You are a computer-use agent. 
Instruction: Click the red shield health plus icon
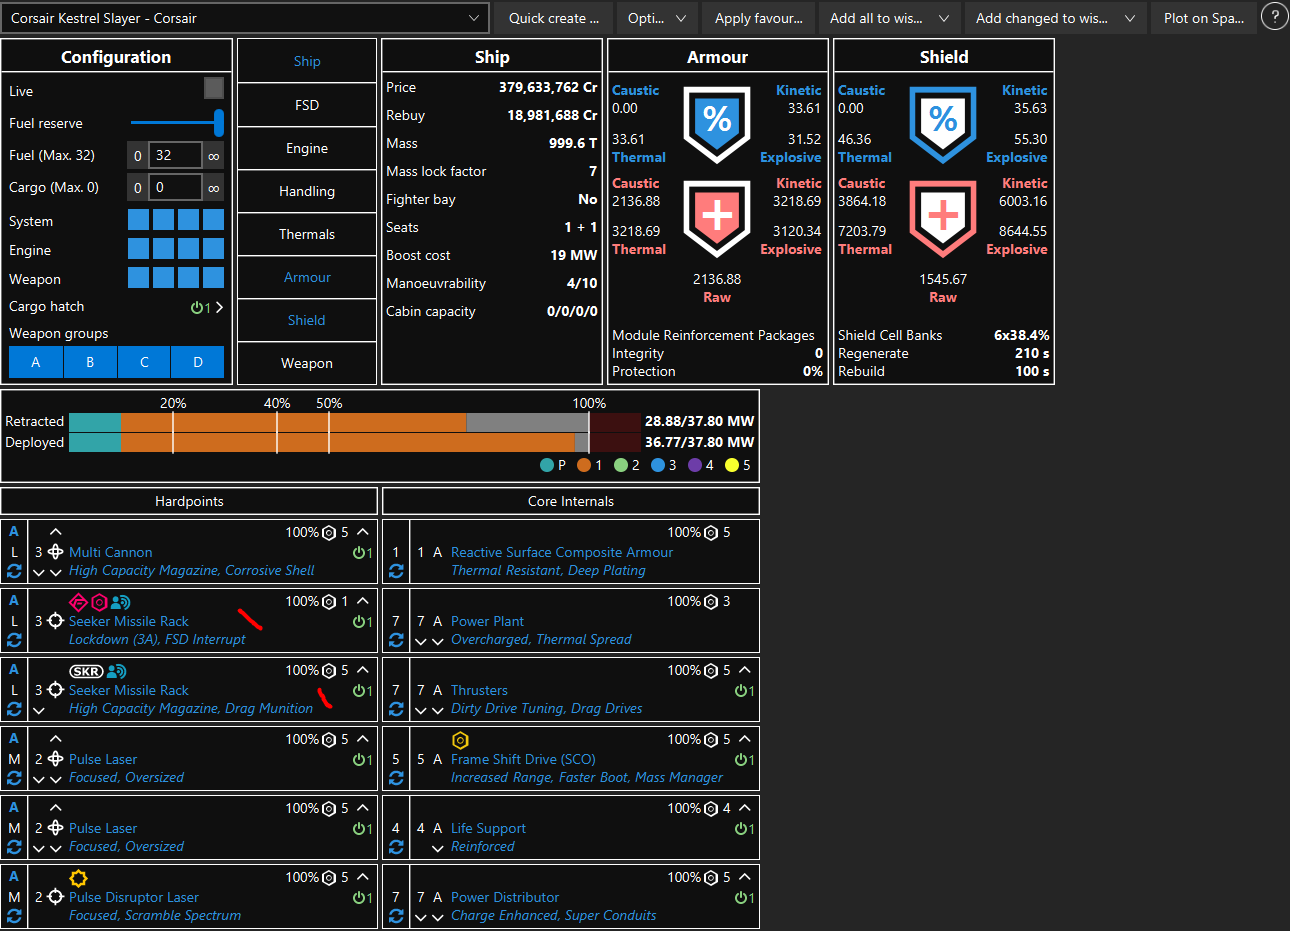click(x=943, y=218)
